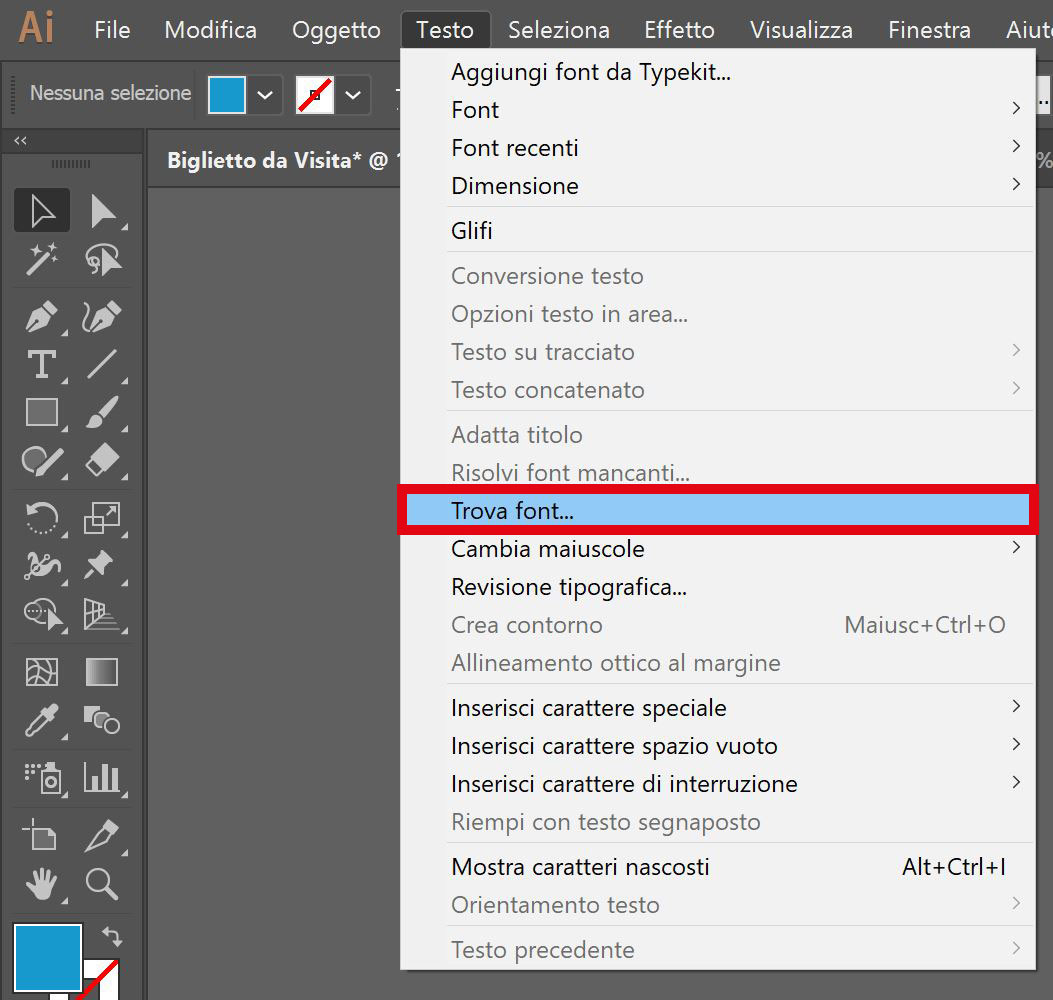Collapse the tools panel double arrow

(20, 141)
